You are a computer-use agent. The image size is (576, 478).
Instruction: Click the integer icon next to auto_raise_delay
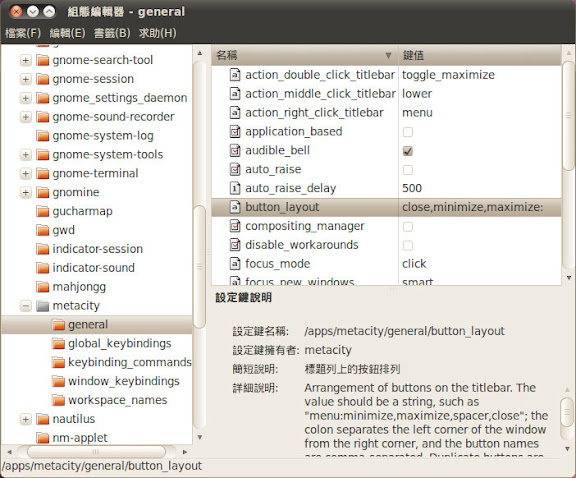pyautogui.click(x=235, y=188)
